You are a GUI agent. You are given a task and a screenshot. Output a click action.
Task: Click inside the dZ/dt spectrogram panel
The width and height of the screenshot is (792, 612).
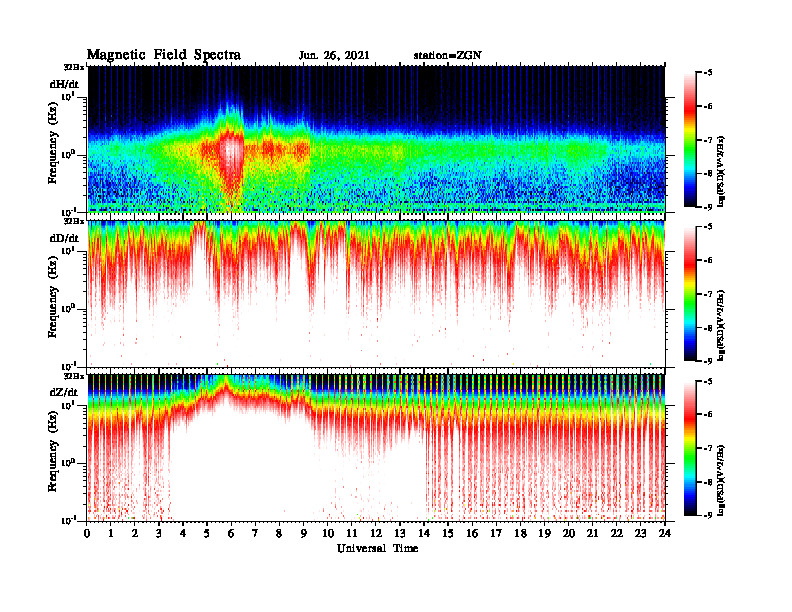376,448
